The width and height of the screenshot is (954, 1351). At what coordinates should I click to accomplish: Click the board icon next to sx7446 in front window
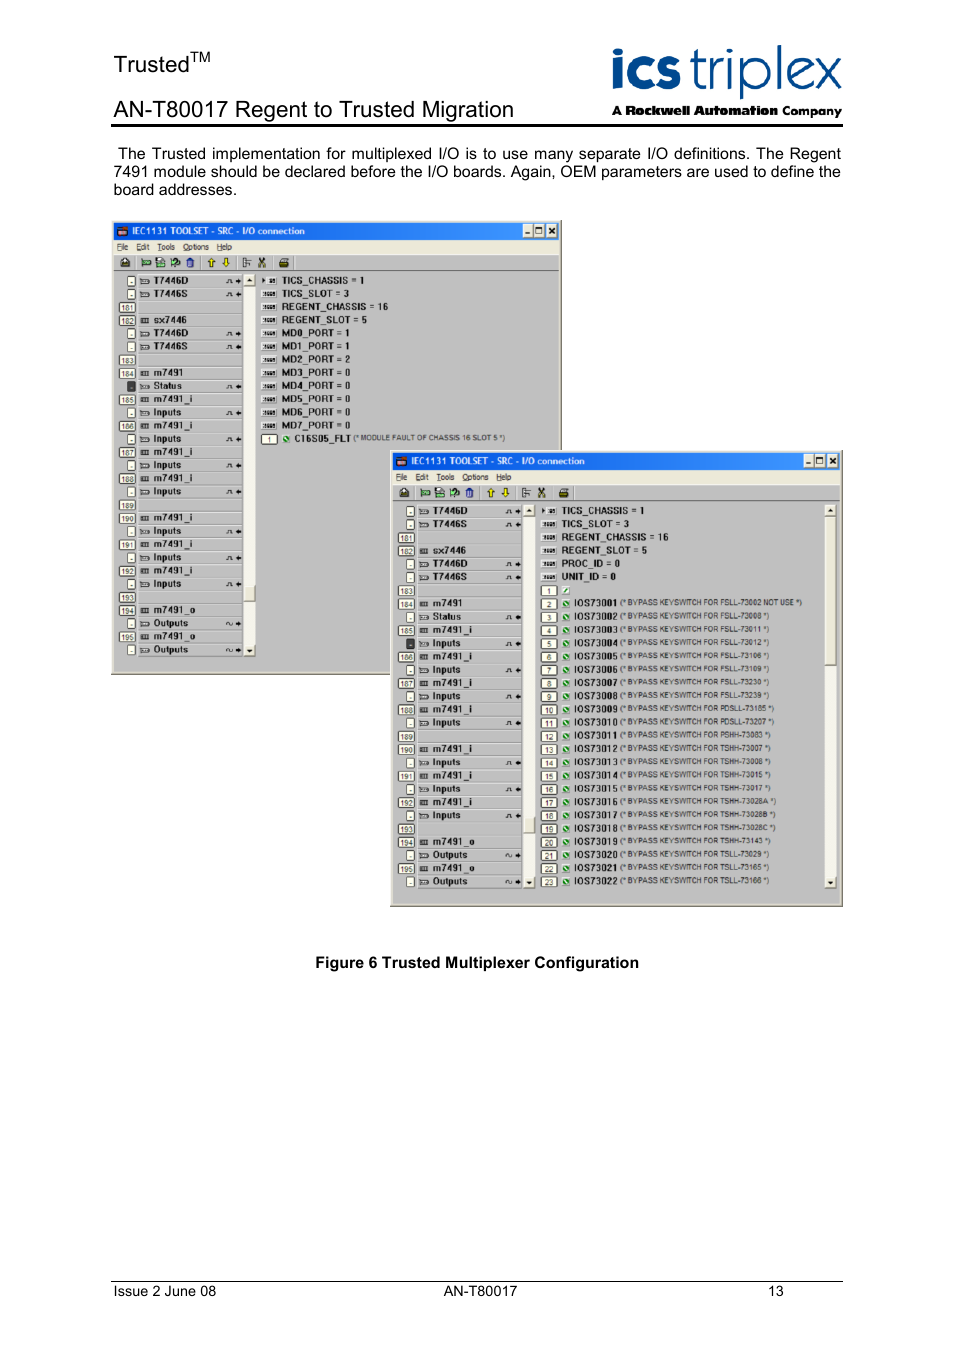pos(424,550)
